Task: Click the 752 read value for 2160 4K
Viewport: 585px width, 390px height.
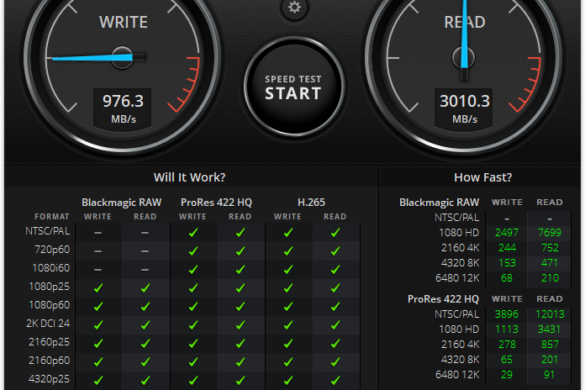Action: pos(550,248)
